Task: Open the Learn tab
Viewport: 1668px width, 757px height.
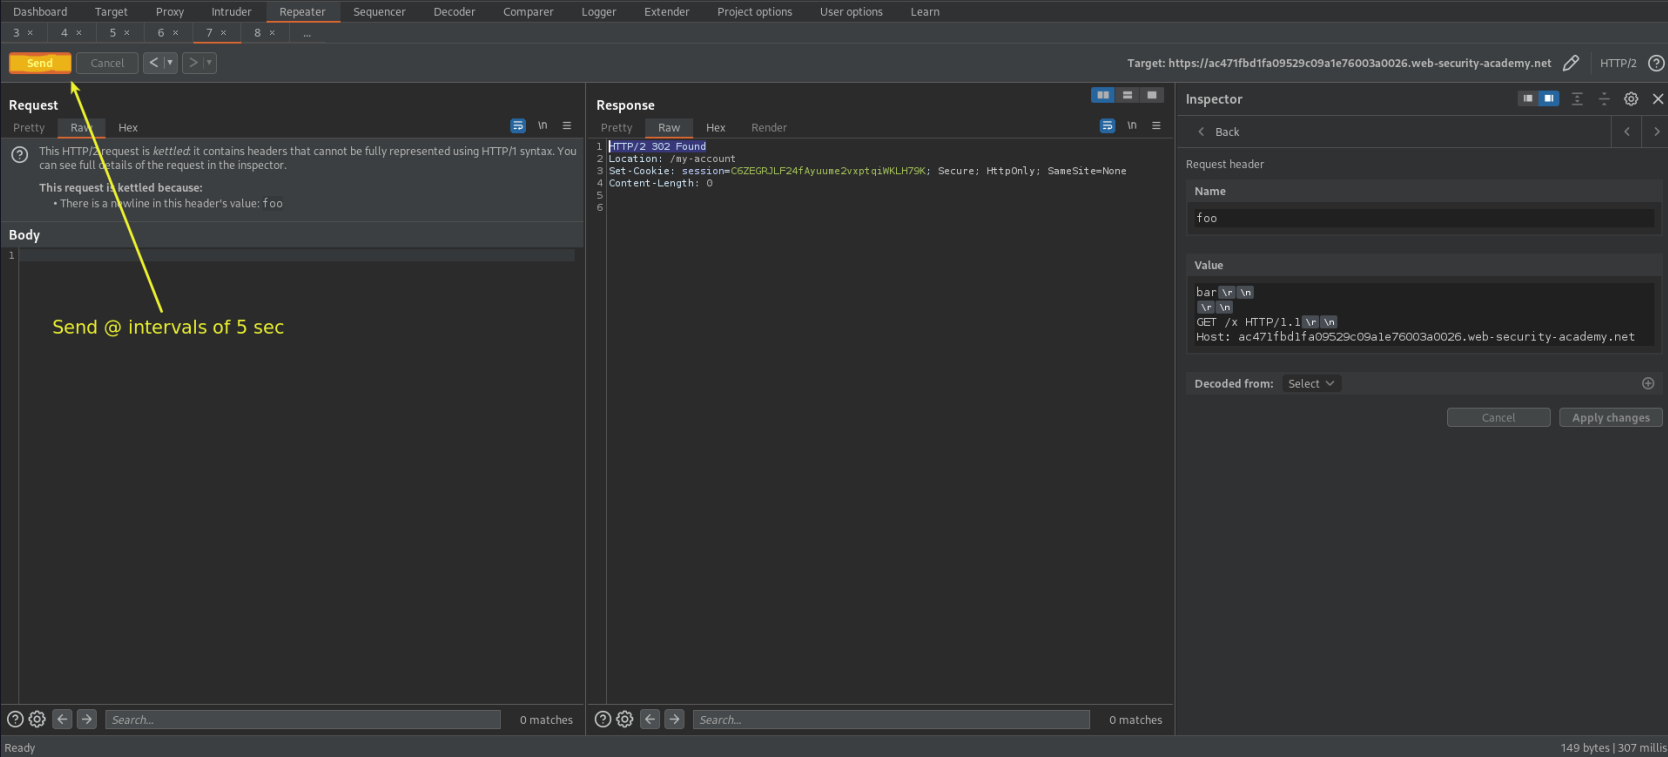Action: coord(925,12)
